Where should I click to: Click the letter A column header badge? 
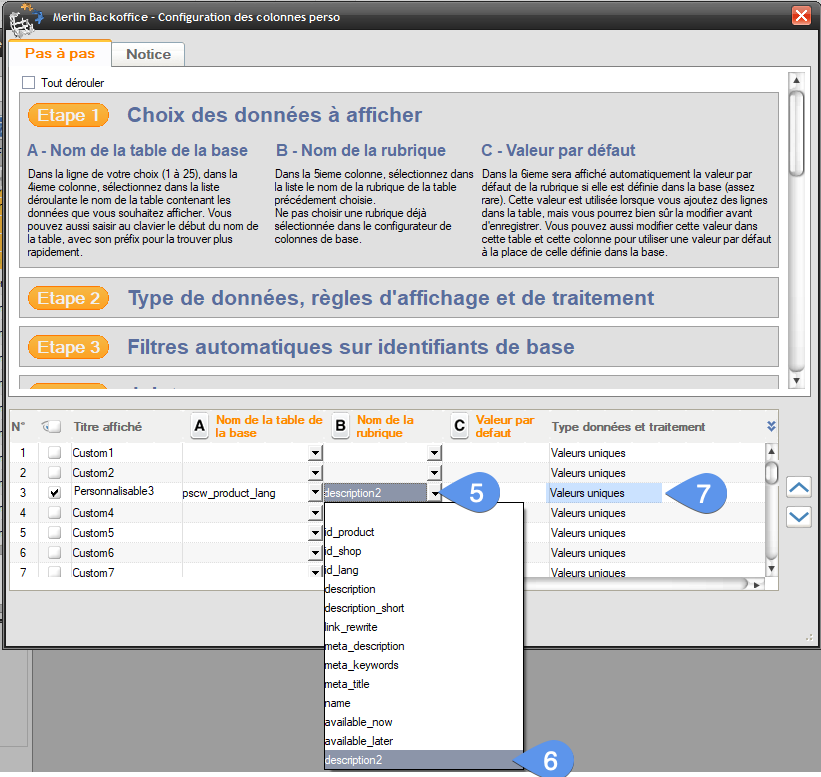click(199, 427)
